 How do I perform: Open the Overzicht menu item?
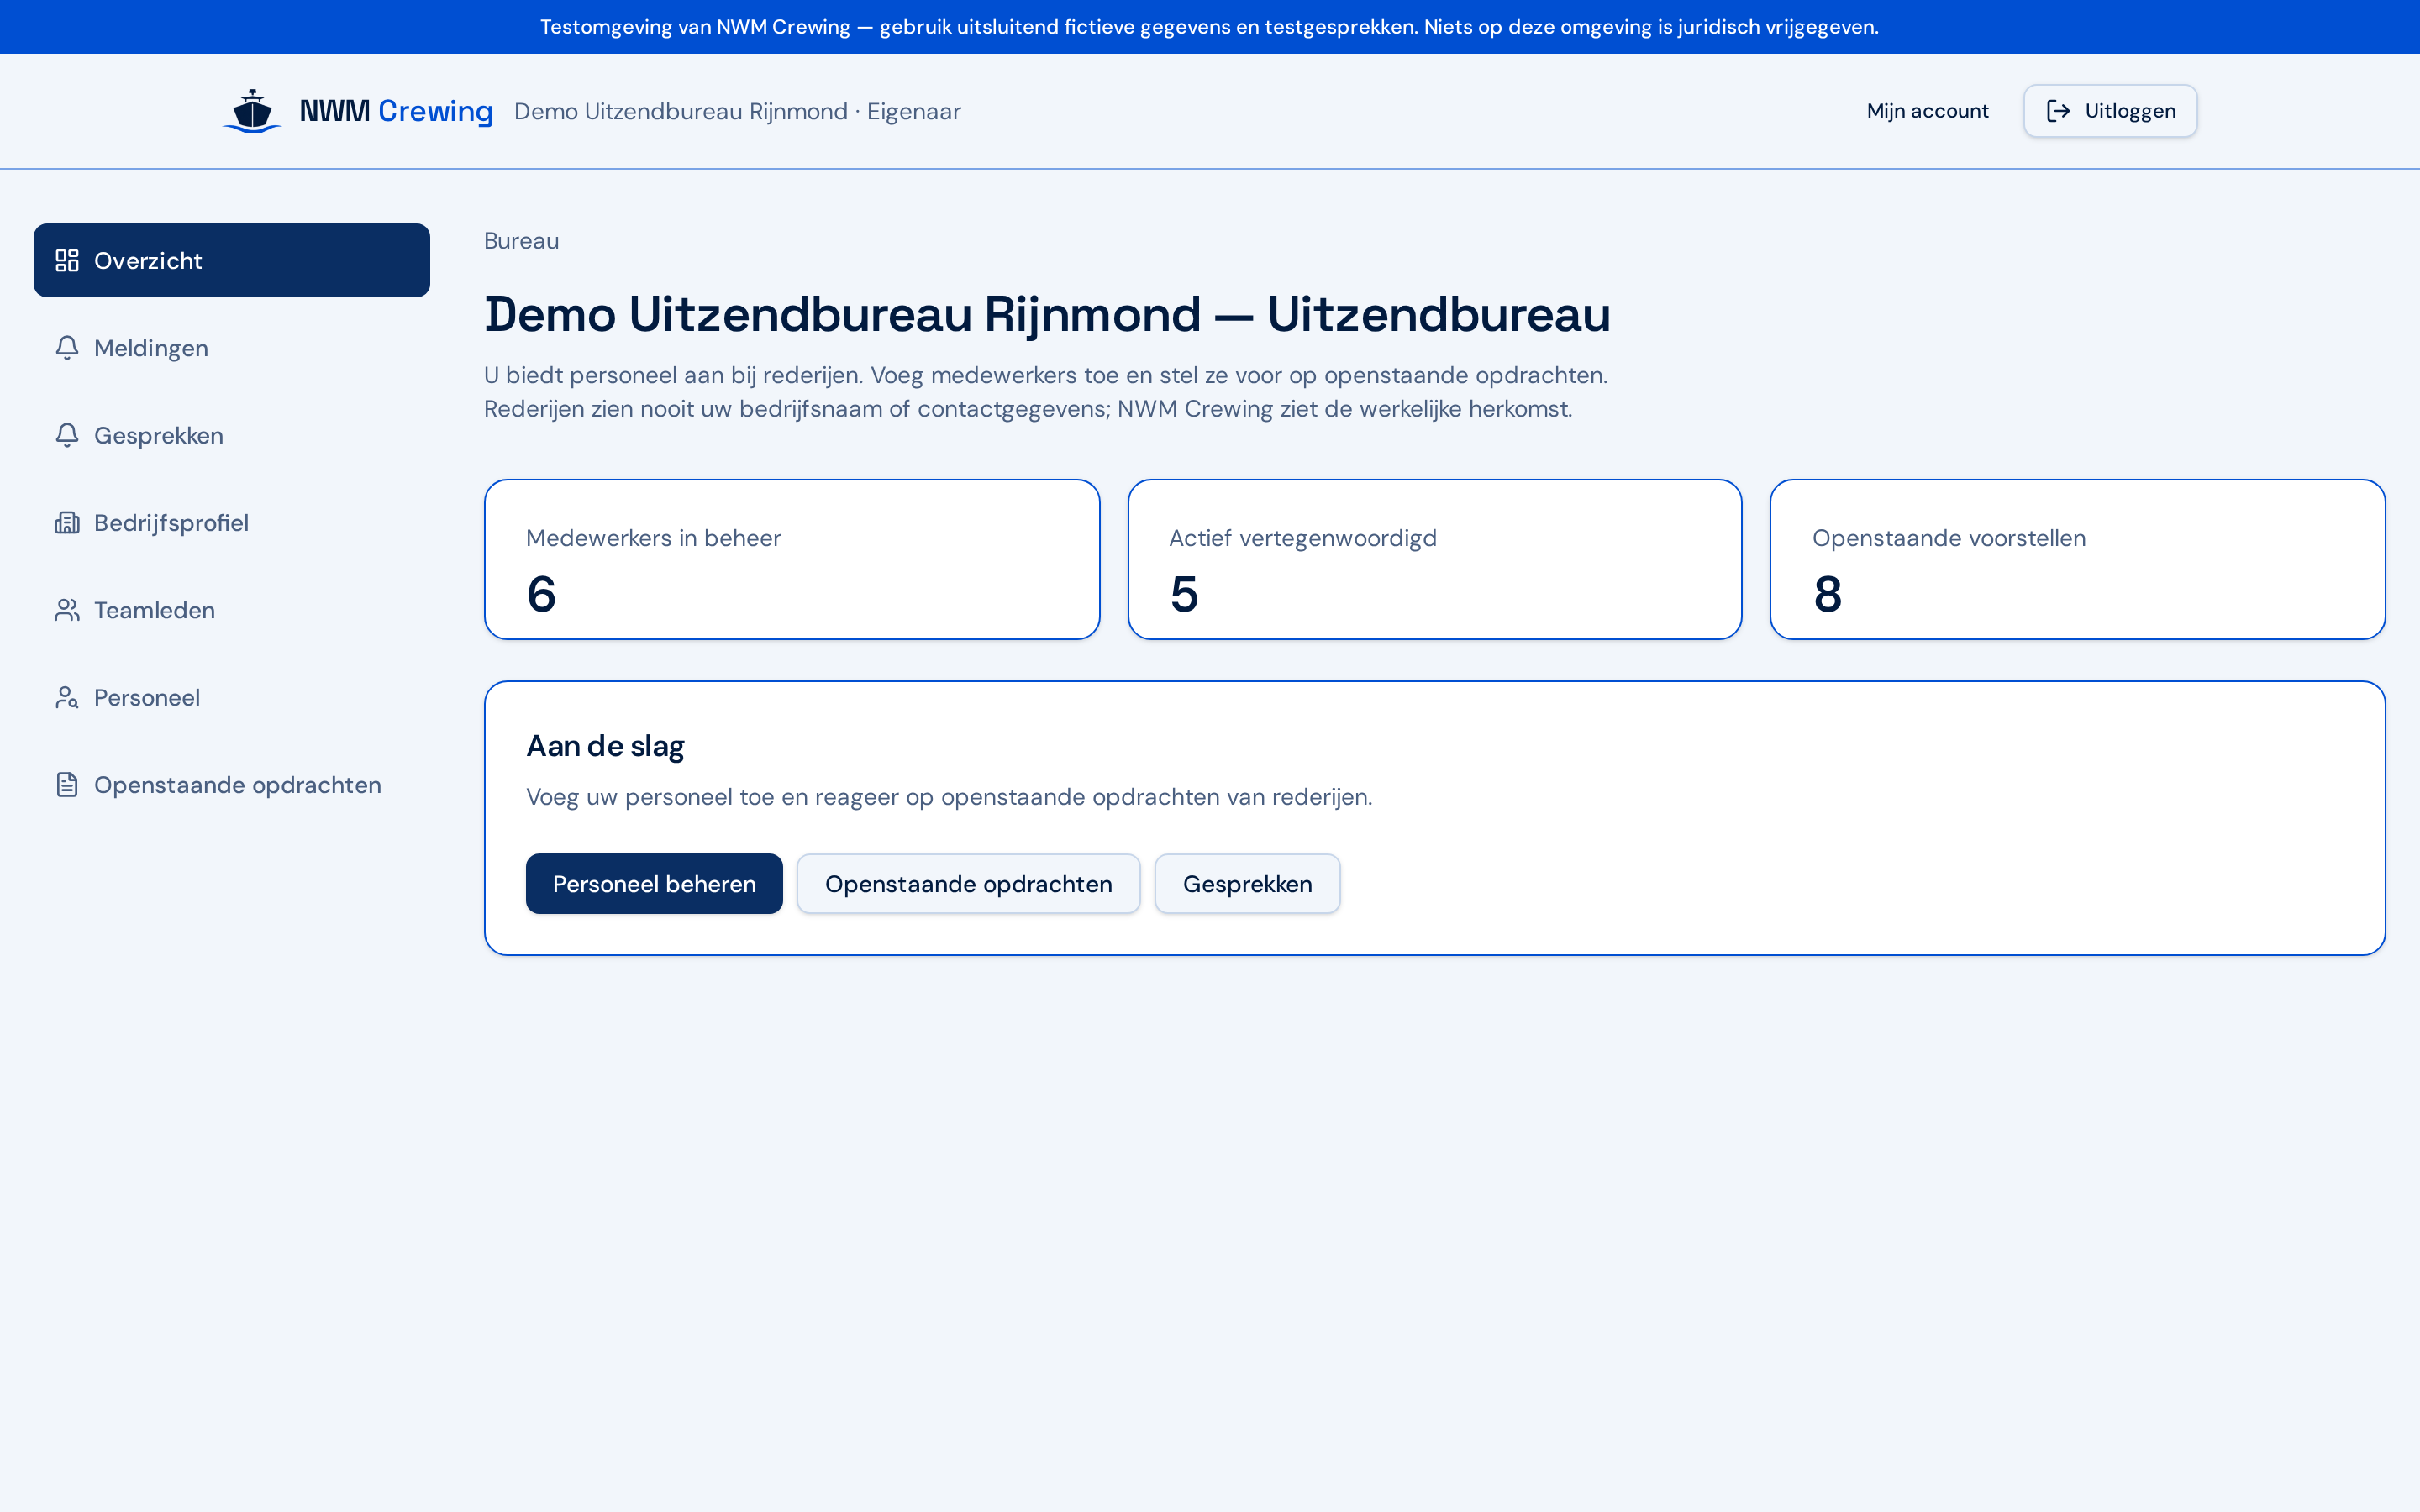[x=232, y=260]
